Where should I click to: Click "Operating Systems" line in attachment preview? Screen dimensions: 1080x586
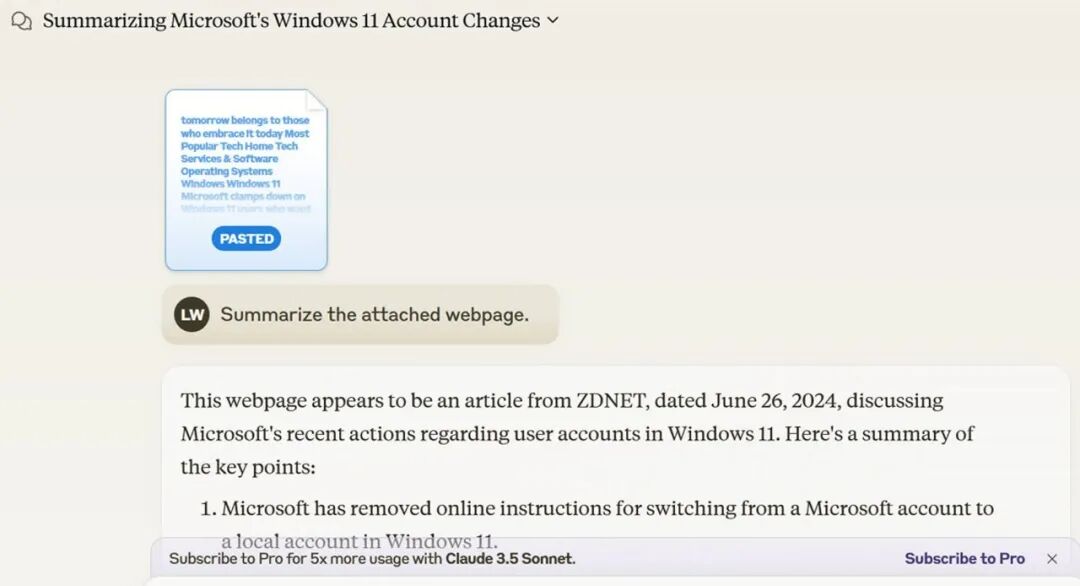tap(227, 171)
